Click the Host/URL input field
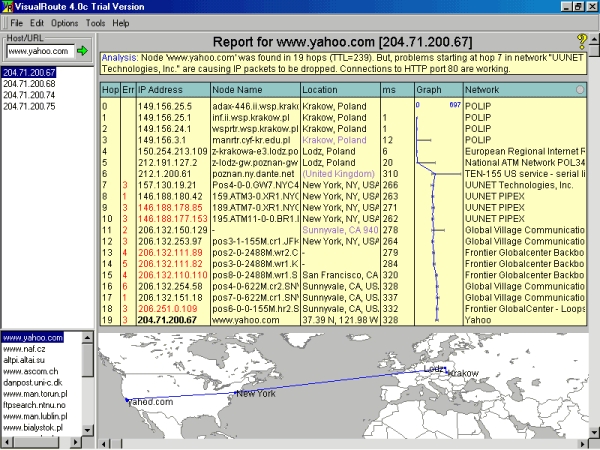 point(40,51)
